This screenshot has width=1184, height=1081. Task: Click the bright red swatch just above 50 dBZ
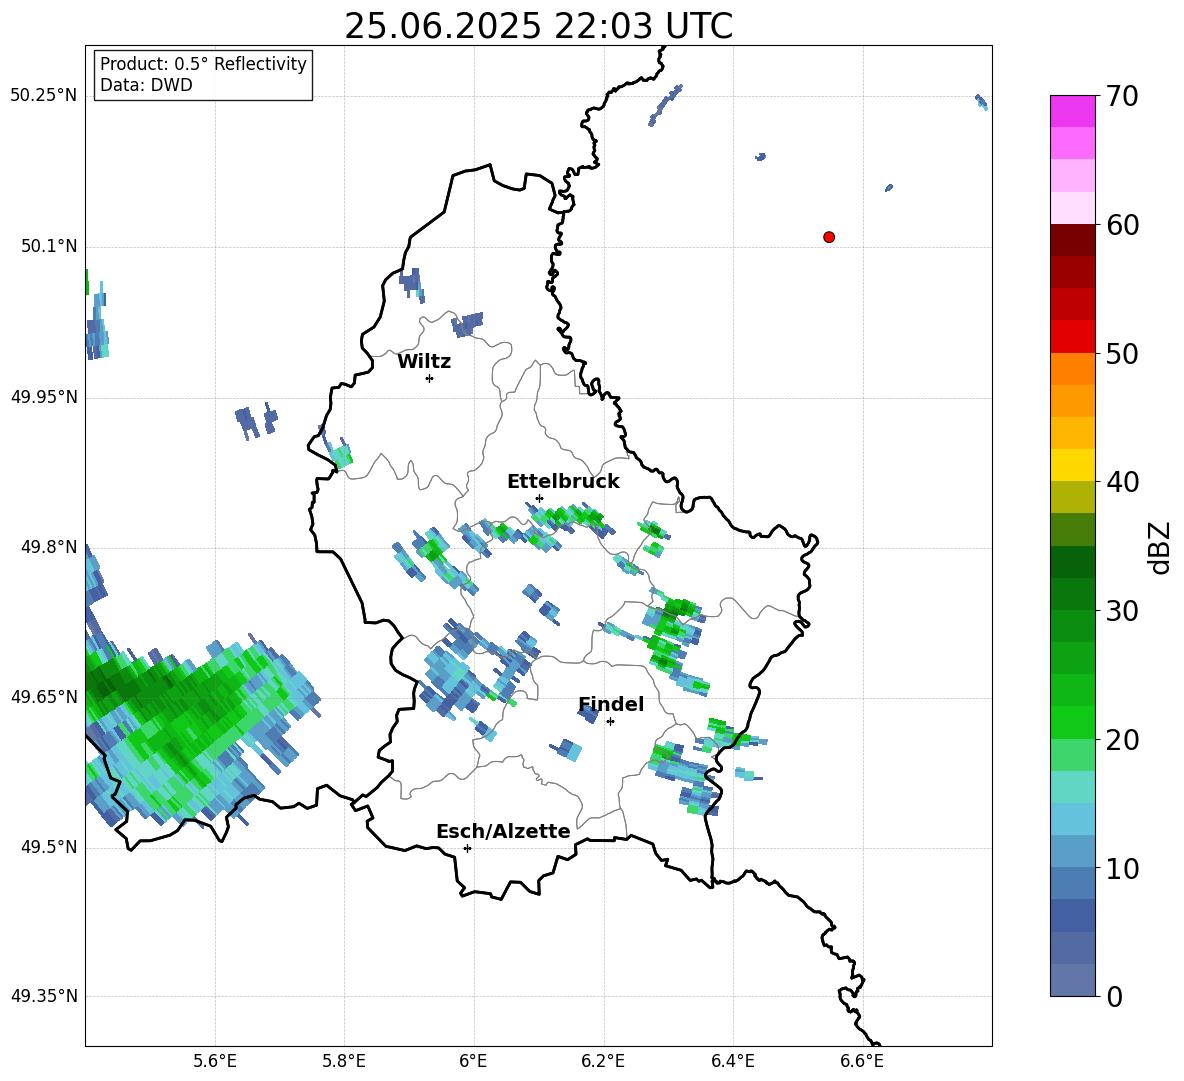tap(1072, 337)
